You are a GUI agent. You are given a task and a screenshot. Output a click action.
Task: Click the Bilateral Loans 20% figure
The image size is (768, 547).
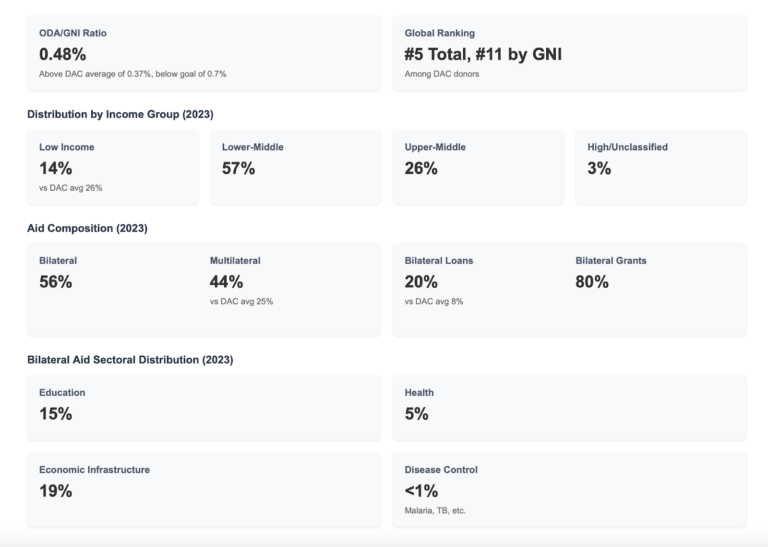pos(421,282)
